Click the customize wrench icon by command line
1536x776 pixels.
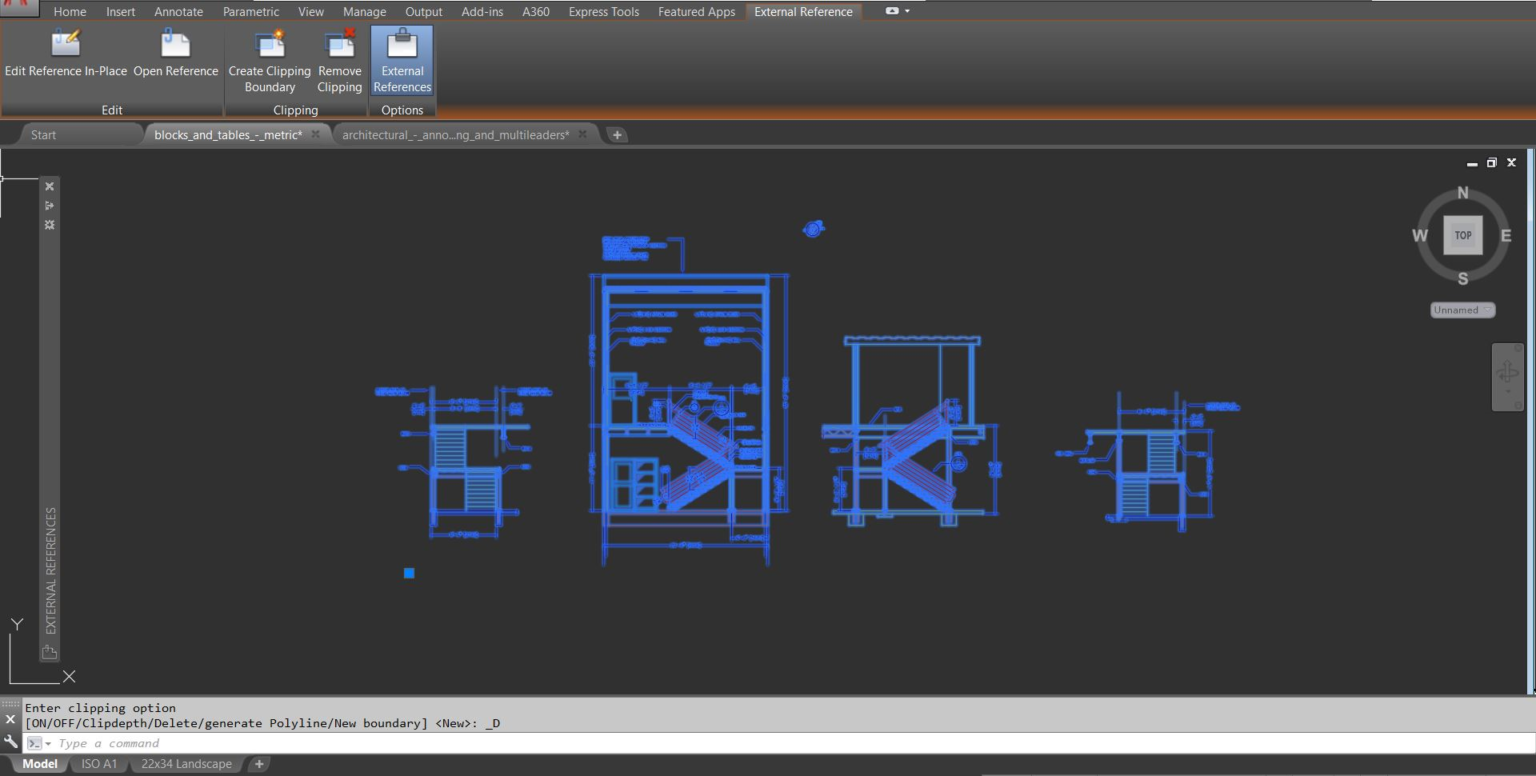point(11,742)
